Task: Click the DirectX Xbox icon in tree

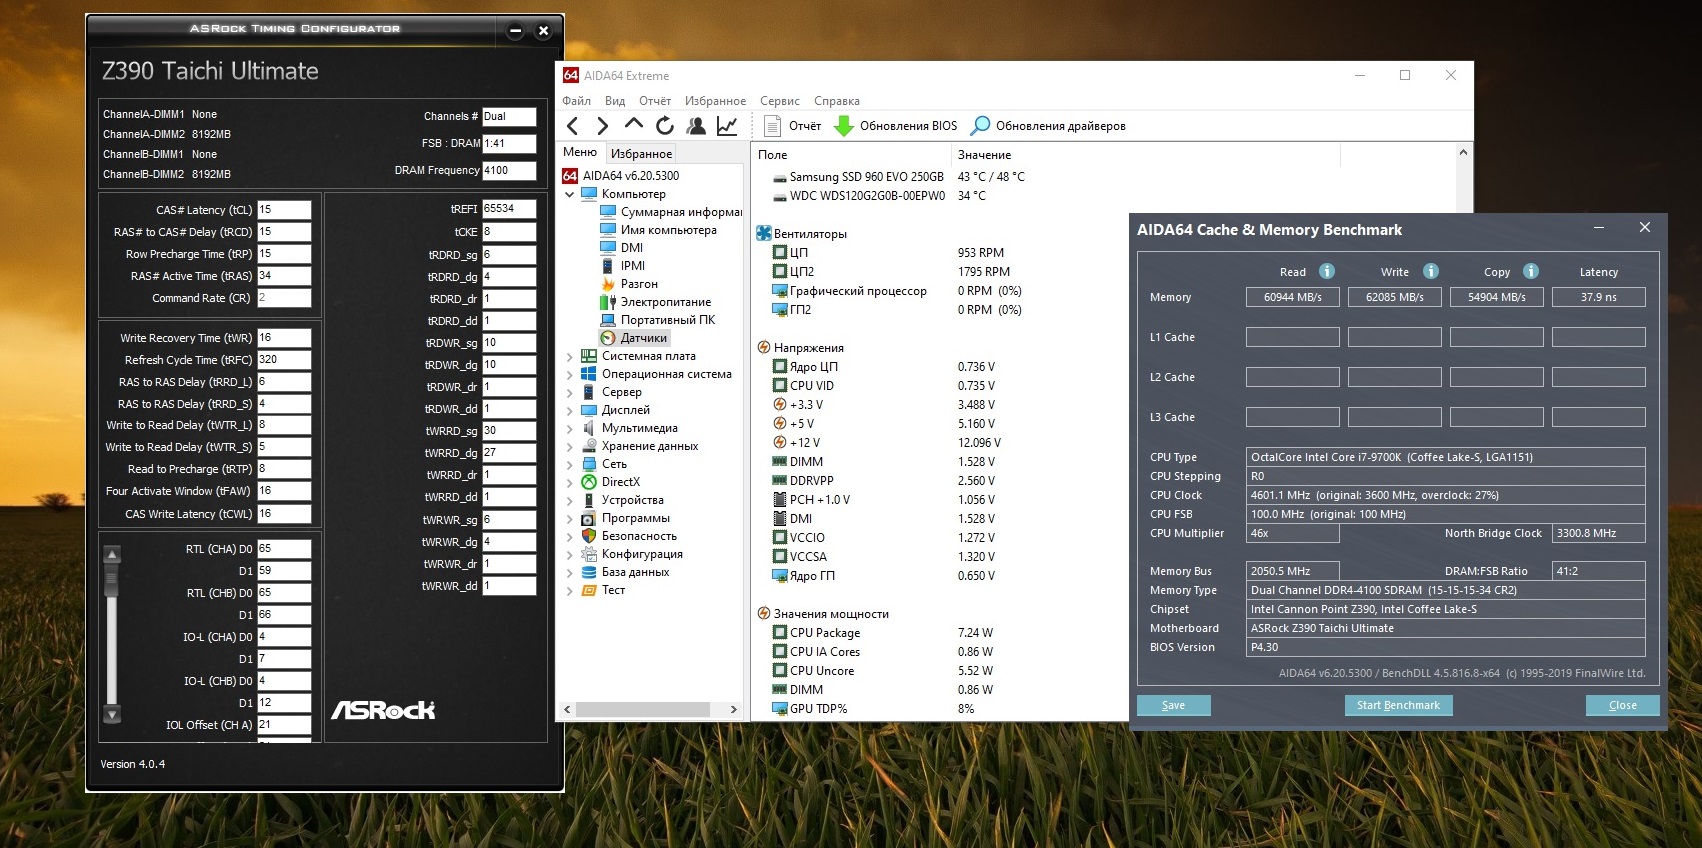Action: (x=589, y=482)
